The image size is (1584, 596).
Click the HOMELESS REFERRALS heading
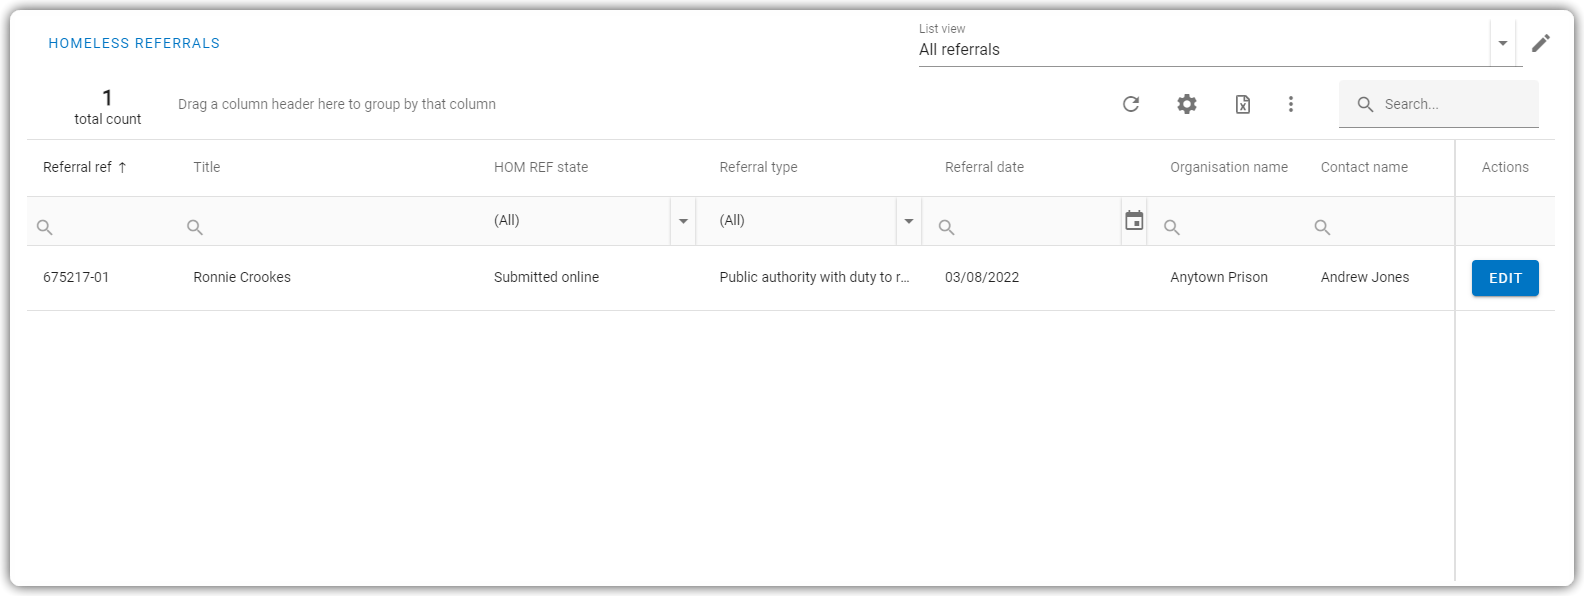click(134, 43)
